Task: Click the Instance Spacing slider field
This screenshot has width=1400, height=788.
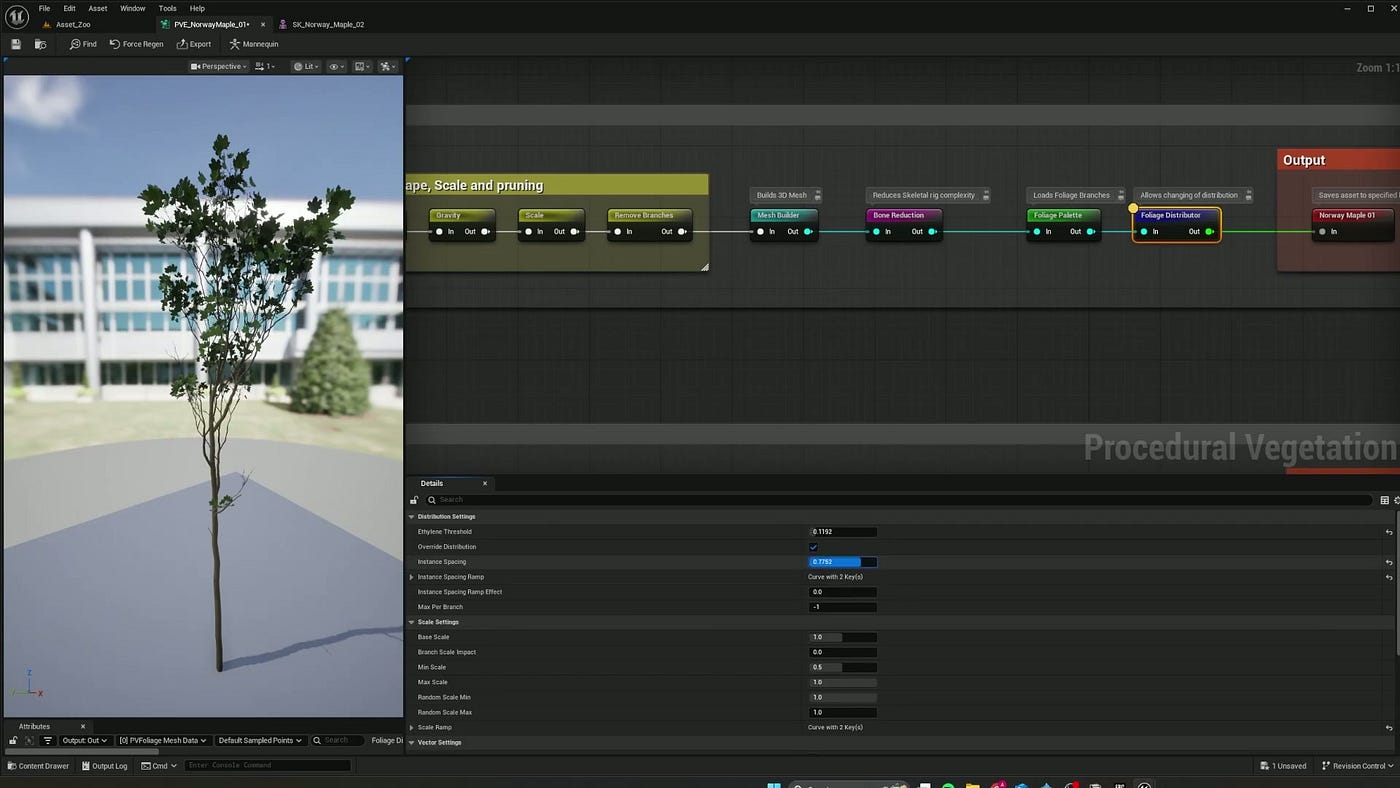Action: (x=842, y=562)
